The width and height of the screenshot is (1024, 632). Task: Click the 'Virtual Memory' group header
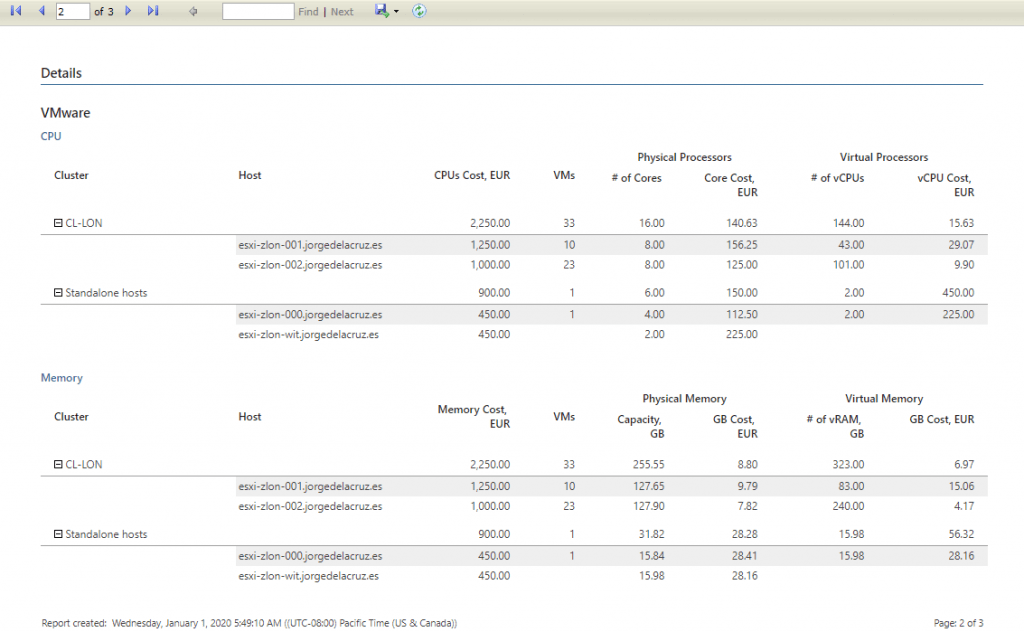884,399
